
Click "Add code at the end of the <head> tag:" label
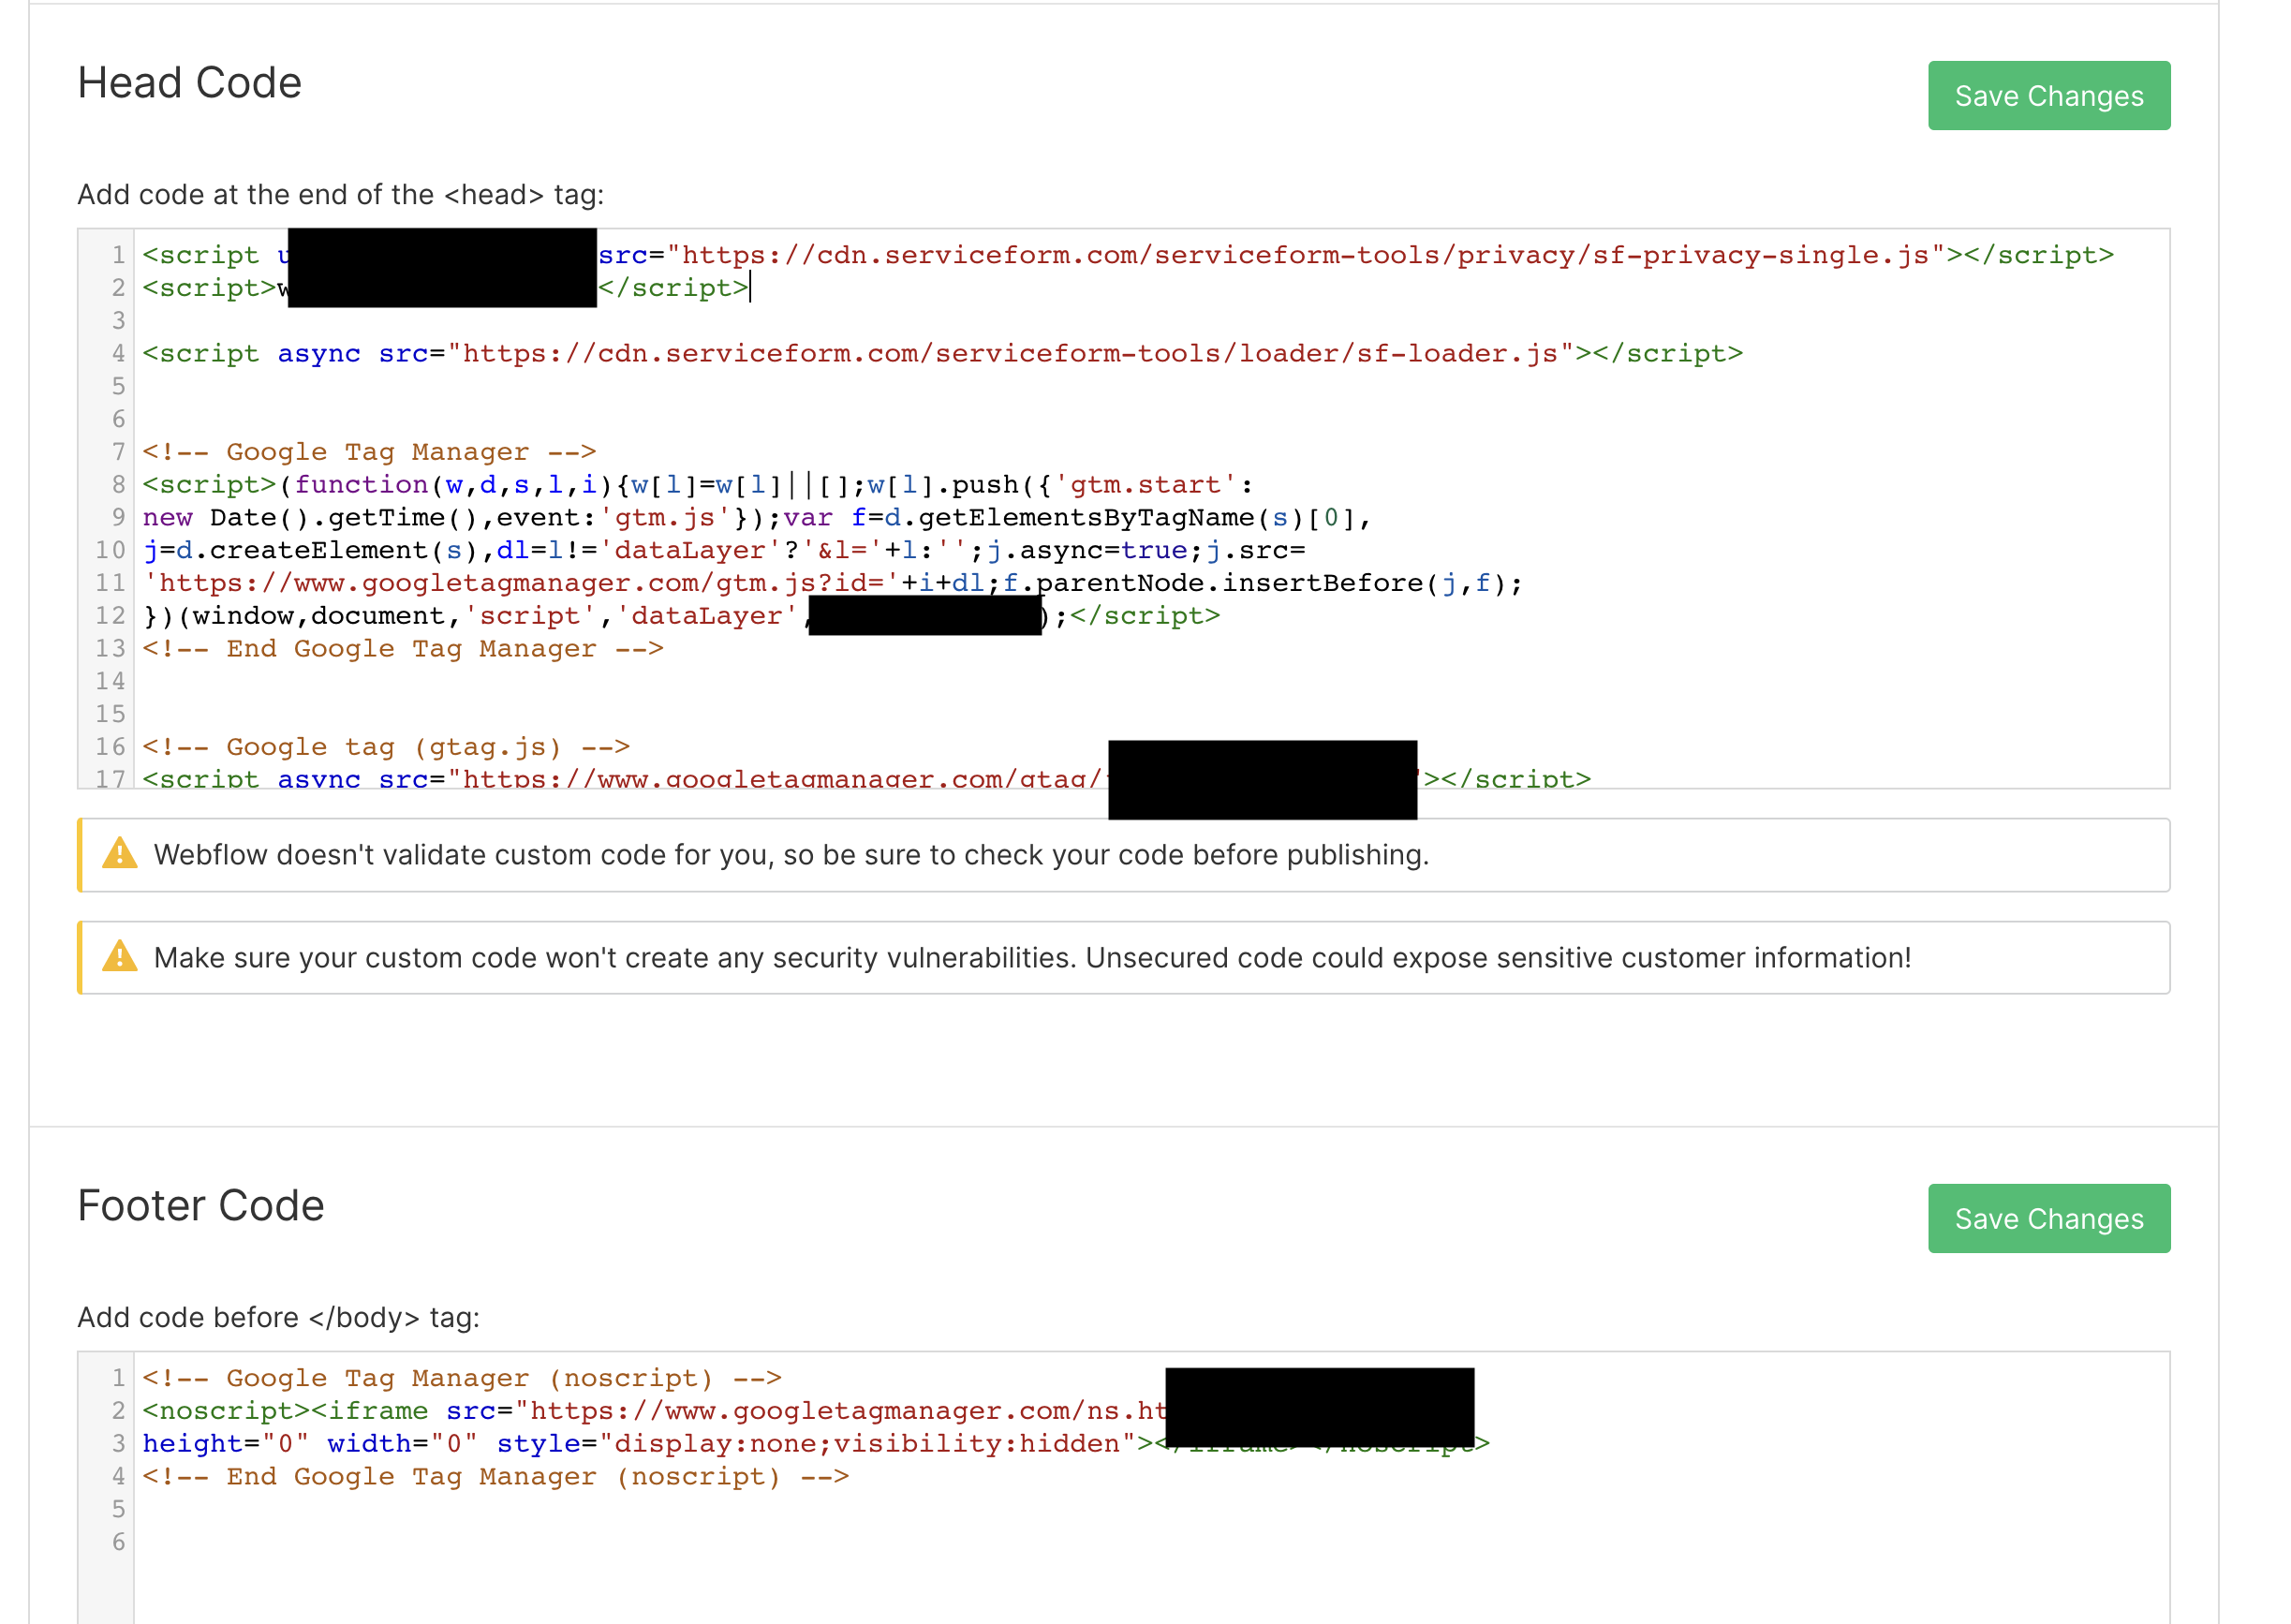(341, 194)
